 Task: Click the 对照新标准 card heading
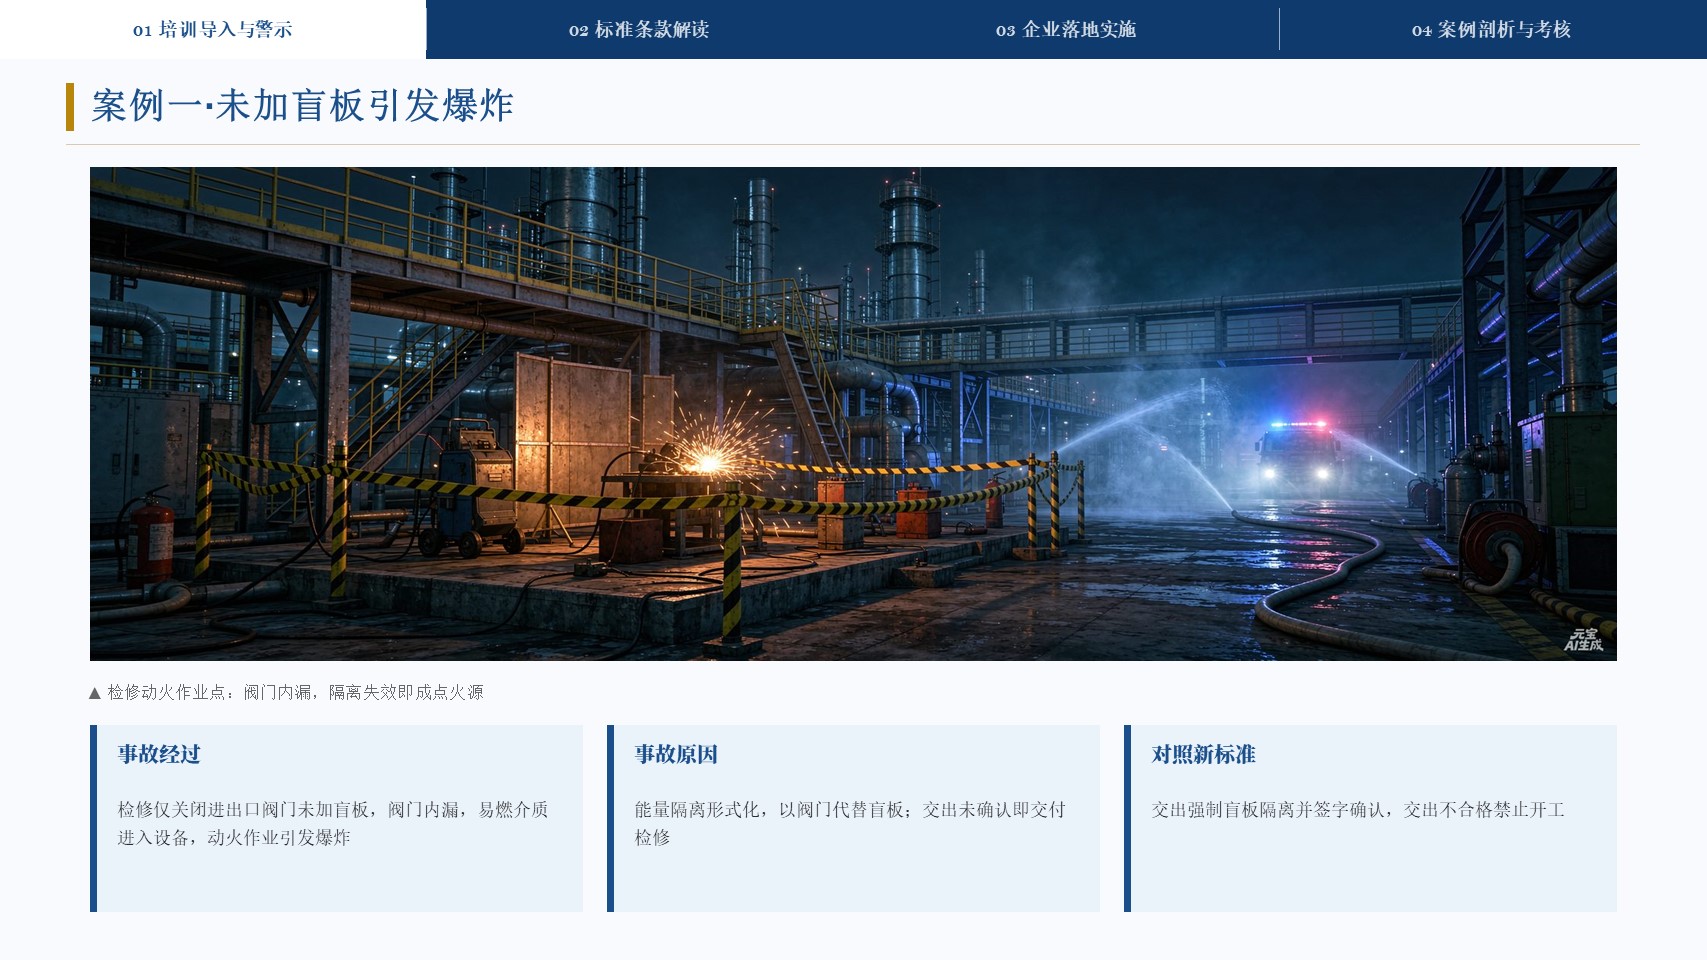pos(1203,754)
